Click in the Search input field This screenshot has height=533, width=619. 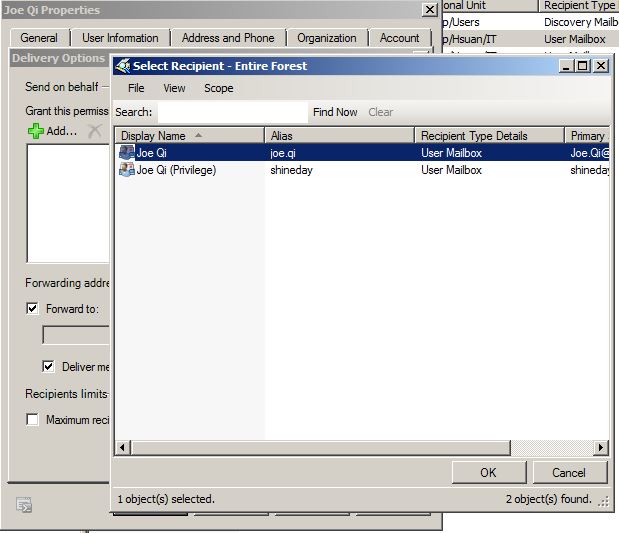pyautogui.click(x=233, y=112)
